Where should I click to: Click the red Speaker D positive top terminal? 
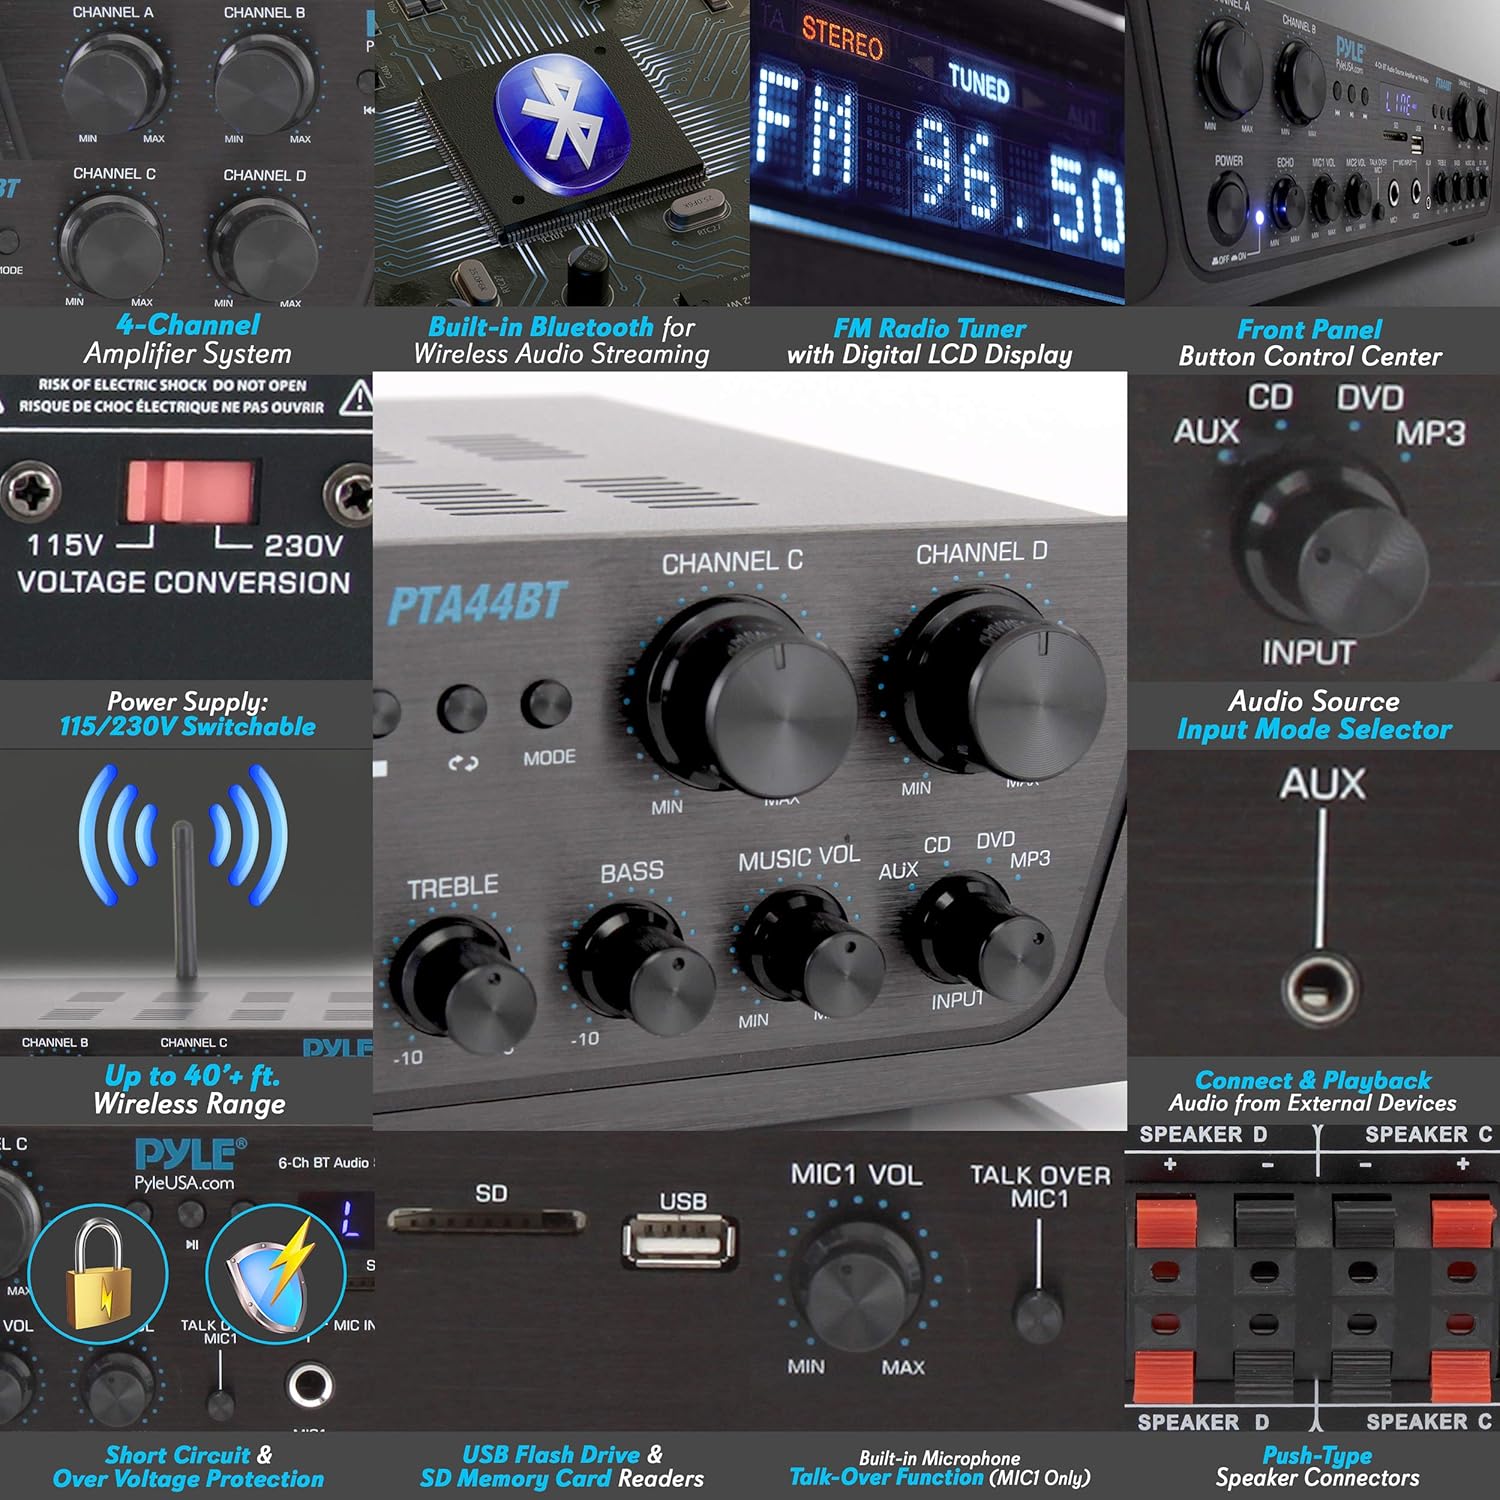[x=1166, y=1223]
